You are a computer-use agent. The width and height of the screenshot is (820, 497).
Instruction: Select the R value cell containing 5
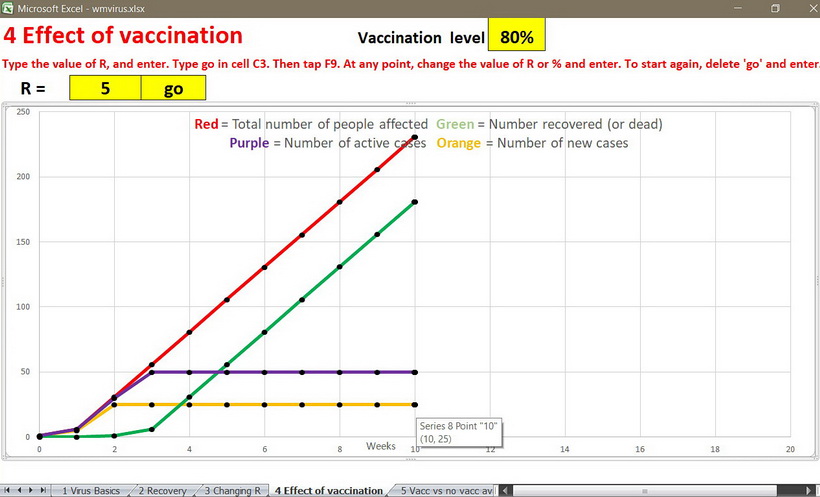click(x=105, y=88)
